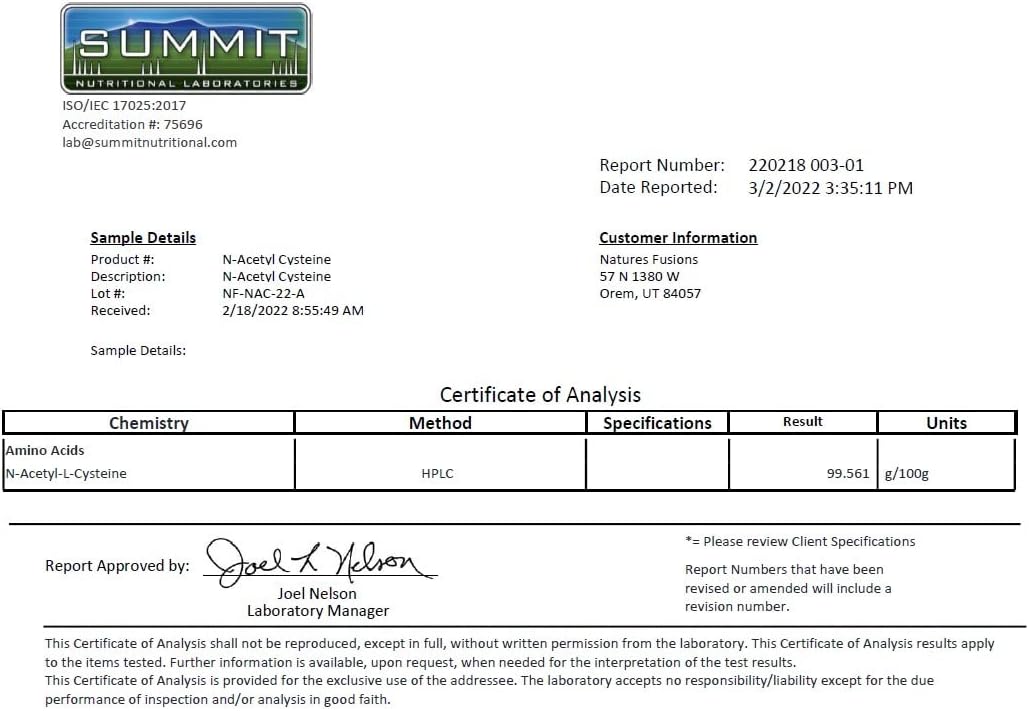Select the Result column header

point(802,422)
